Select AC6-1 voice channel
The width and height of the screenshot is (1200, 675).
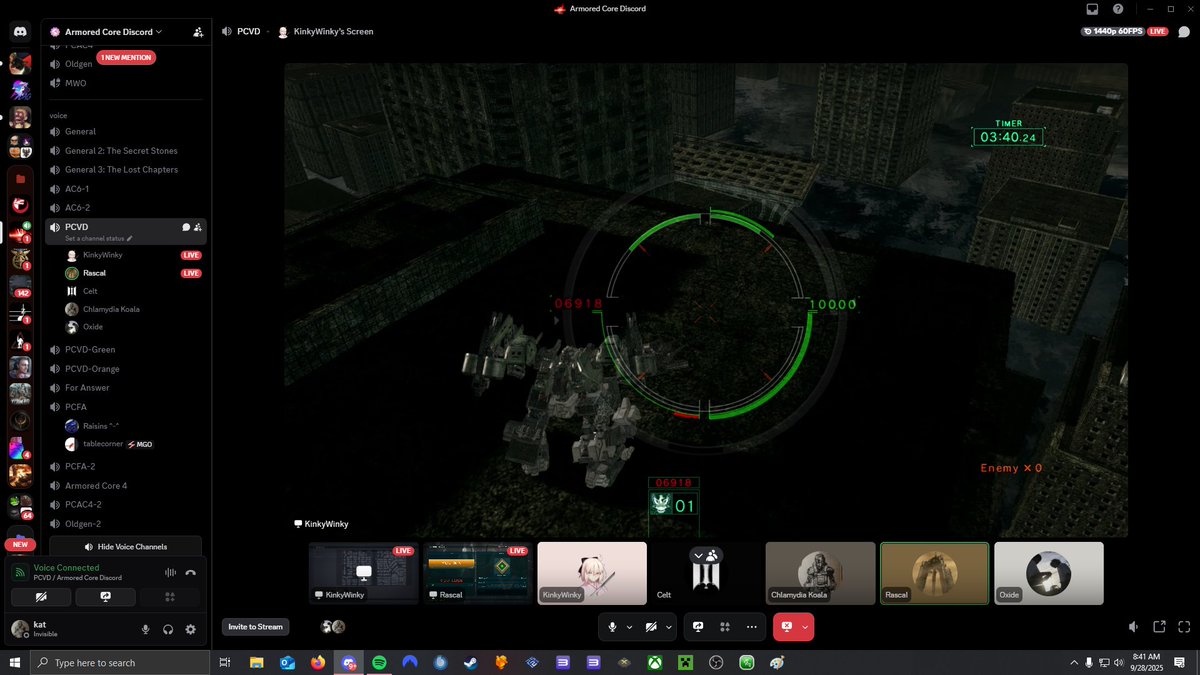[125, 188]
